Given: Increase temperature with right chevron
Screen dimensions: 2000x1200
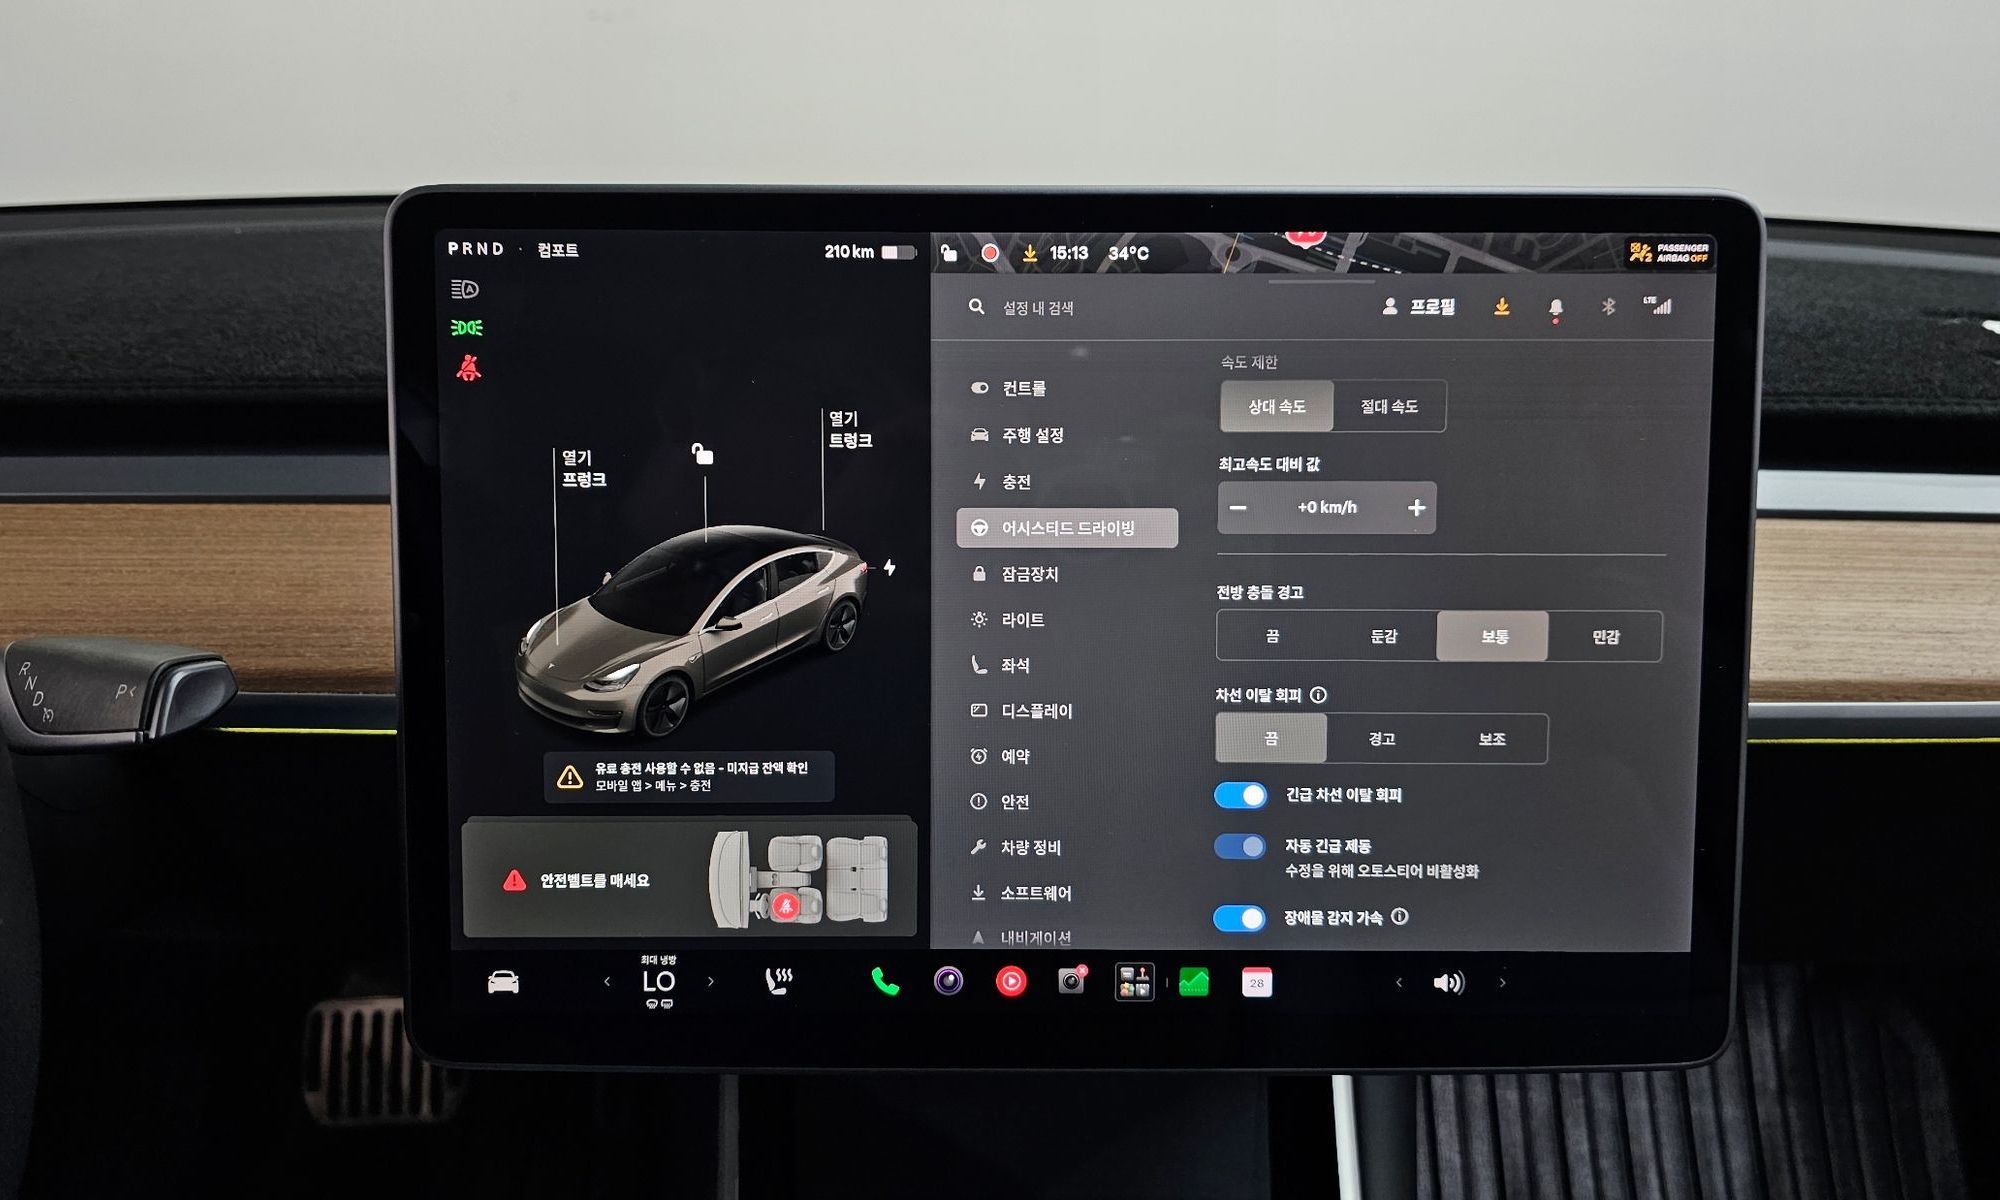Looking at the screenshot, I should tap(711, 982).
